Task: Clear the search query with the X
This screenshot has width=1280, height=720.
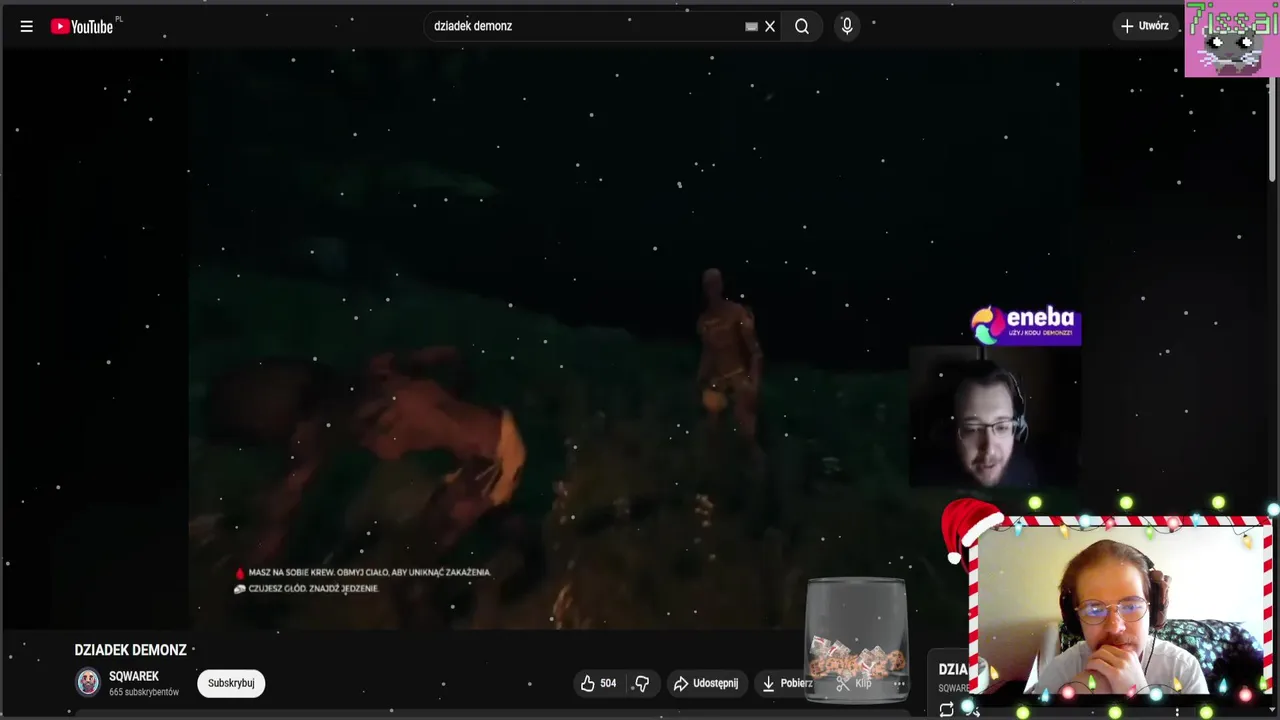Action: pos(770,27)
